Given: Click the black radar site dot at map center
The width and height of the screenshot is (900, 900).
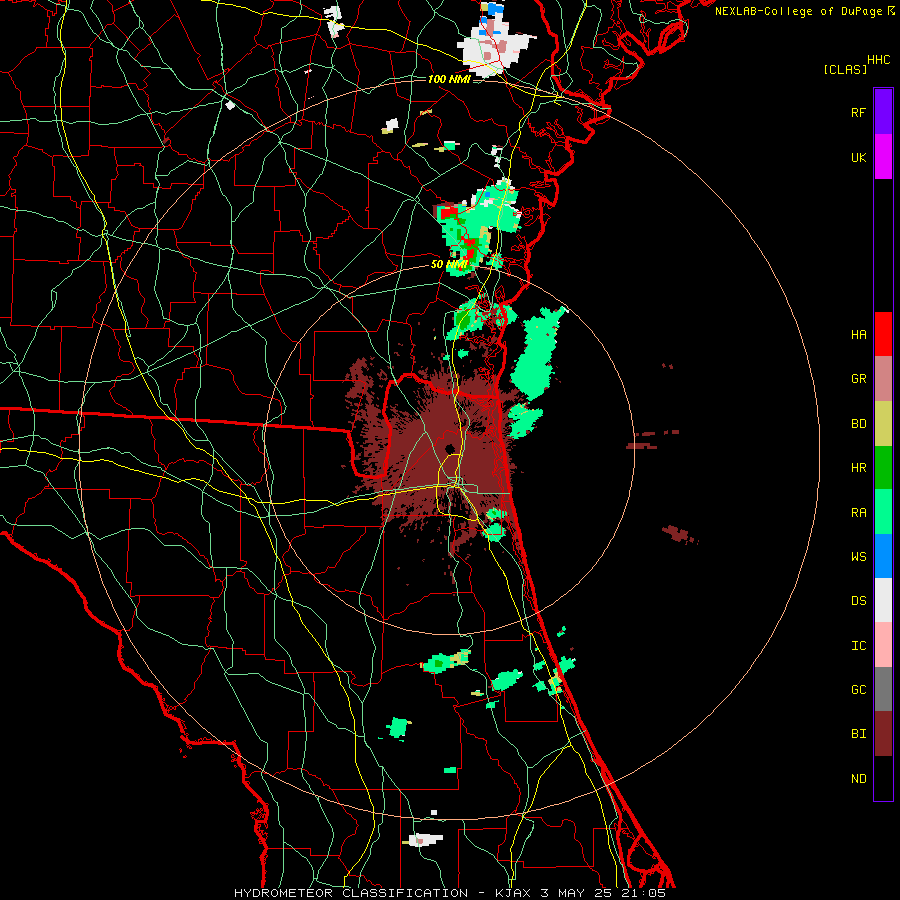Looking at the screenshot, I should click(x=450, y=448).
